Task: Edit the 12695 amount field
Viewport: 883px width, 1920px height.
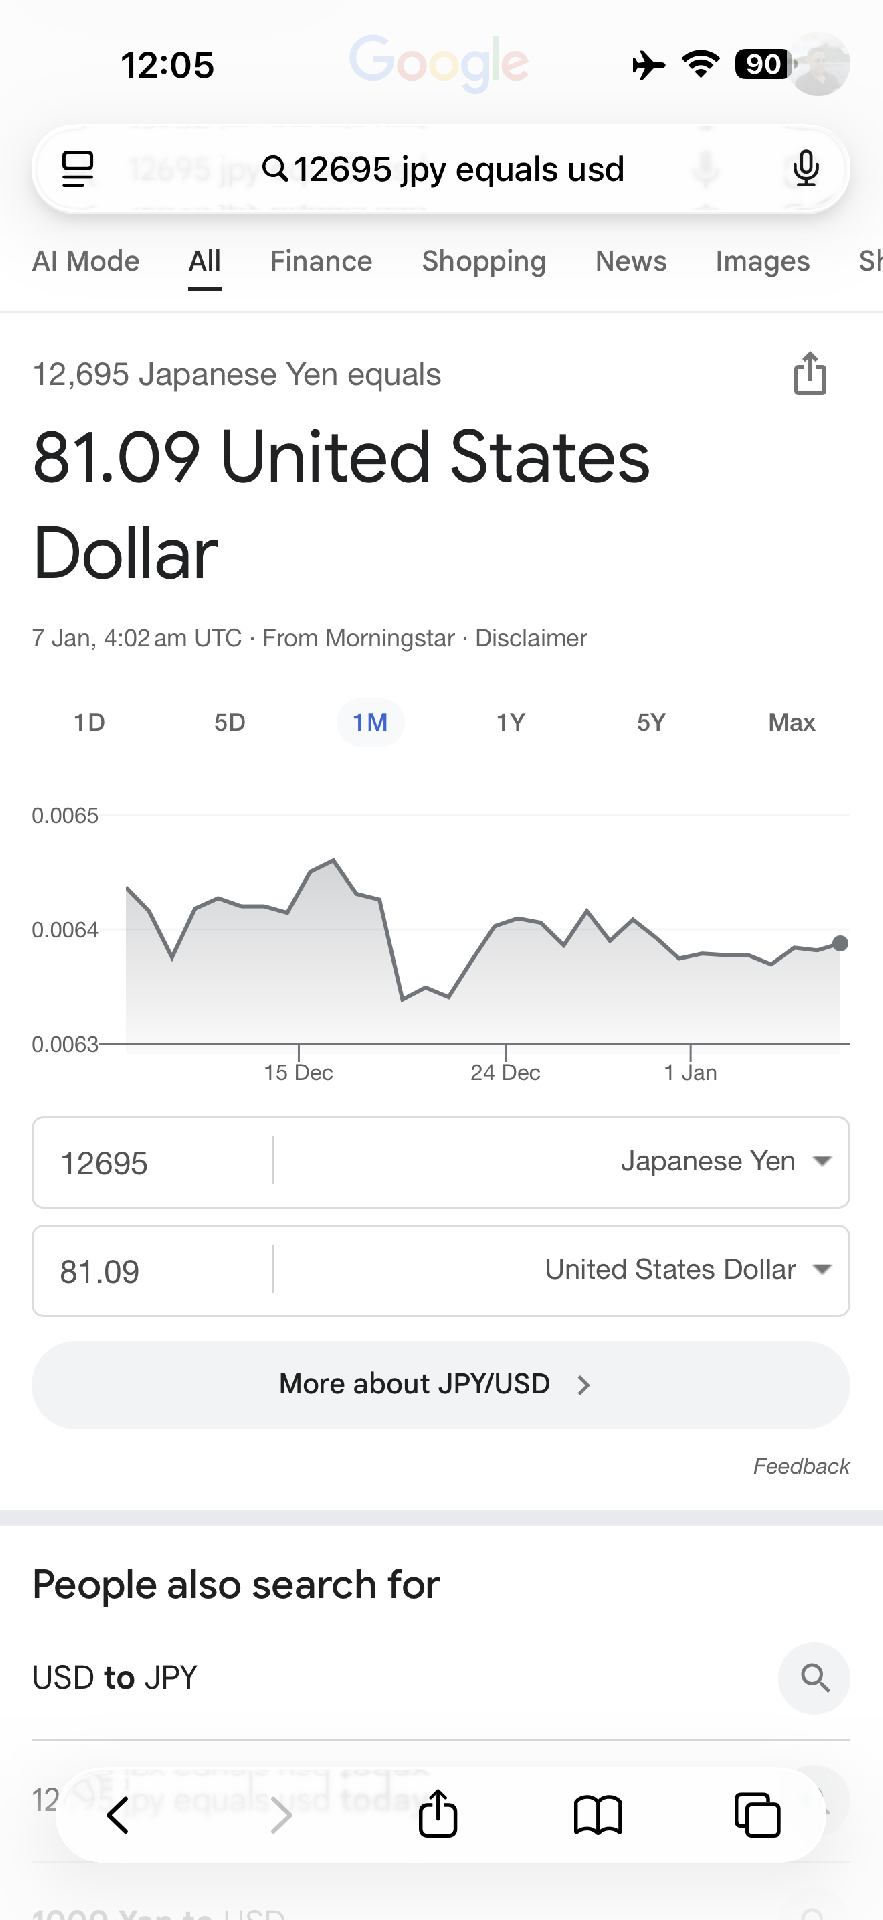Action: pos(150,1163)
